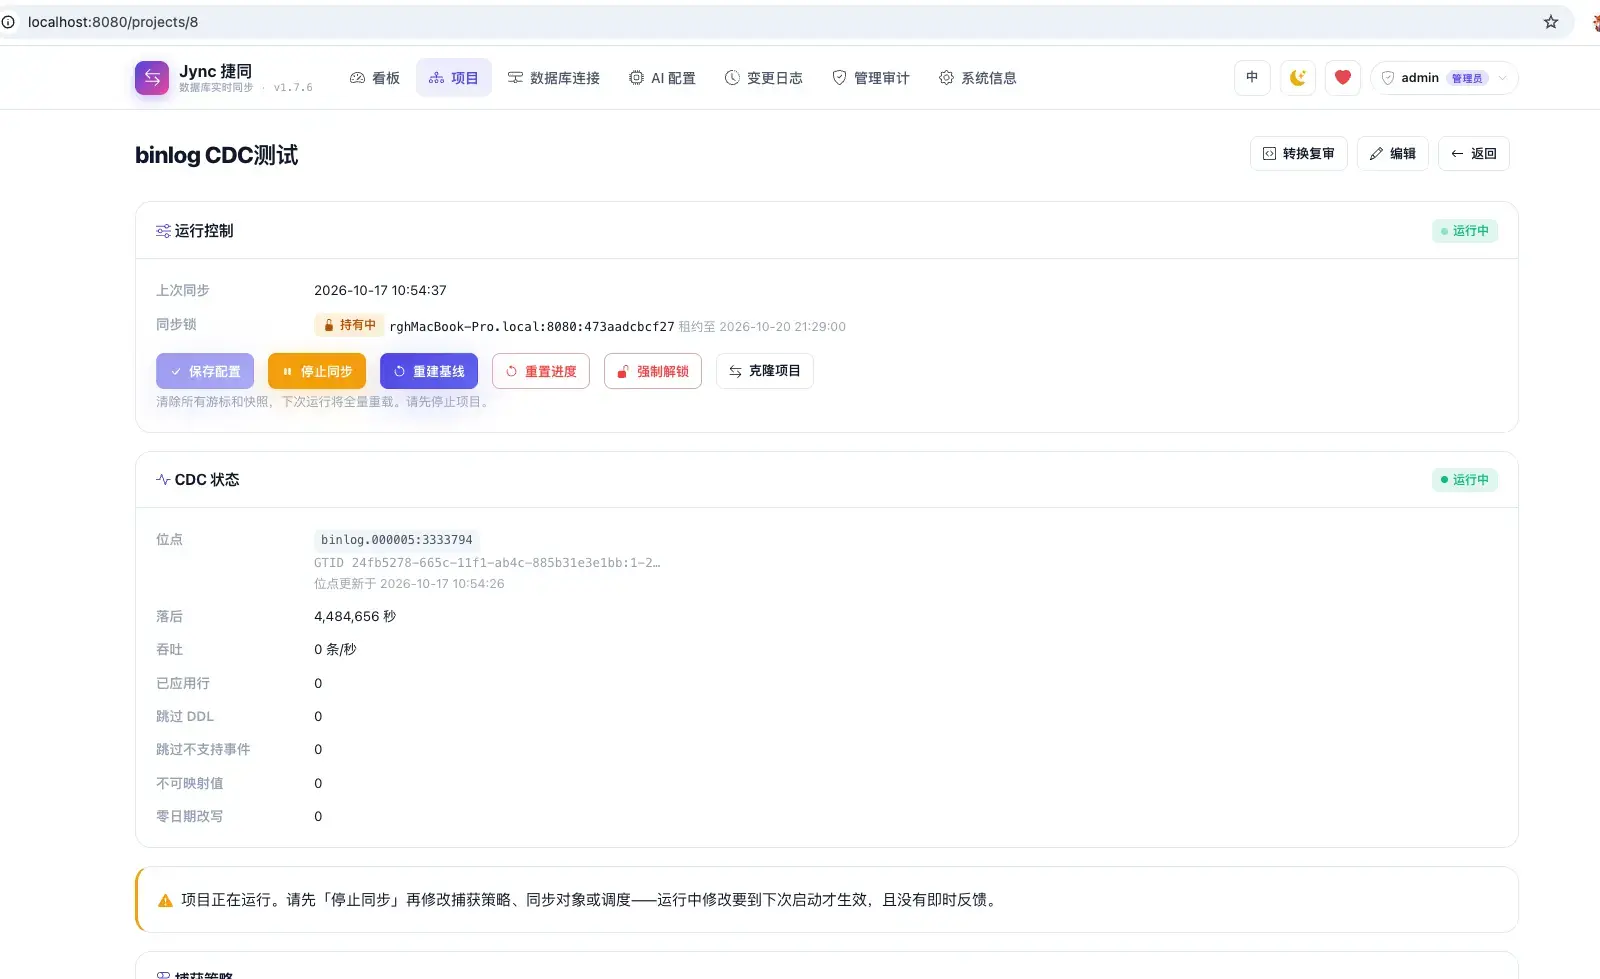Screen dimensions: 1600x979
Task: Open the 变更日志 changelog page
Action: coord(764,78)
